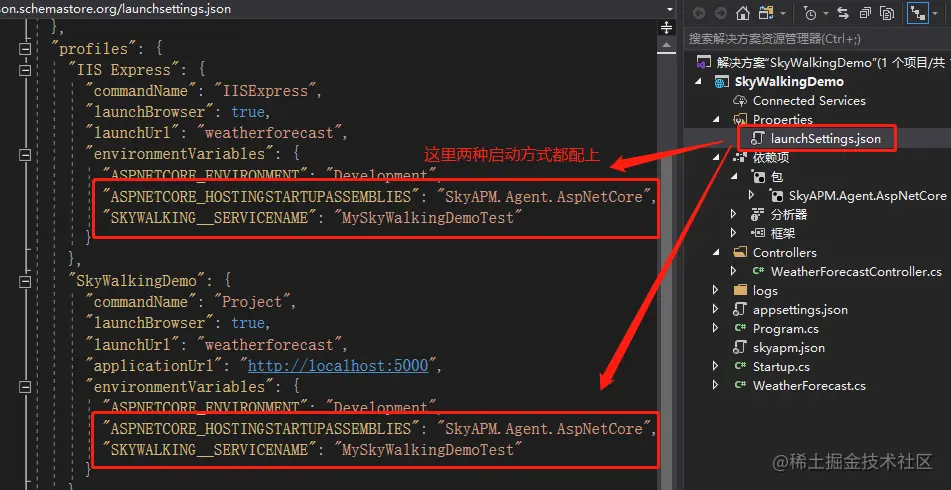Click the Sync with Active Document arrows icon
The image size is (951, 490).
(x=843, y=13)
